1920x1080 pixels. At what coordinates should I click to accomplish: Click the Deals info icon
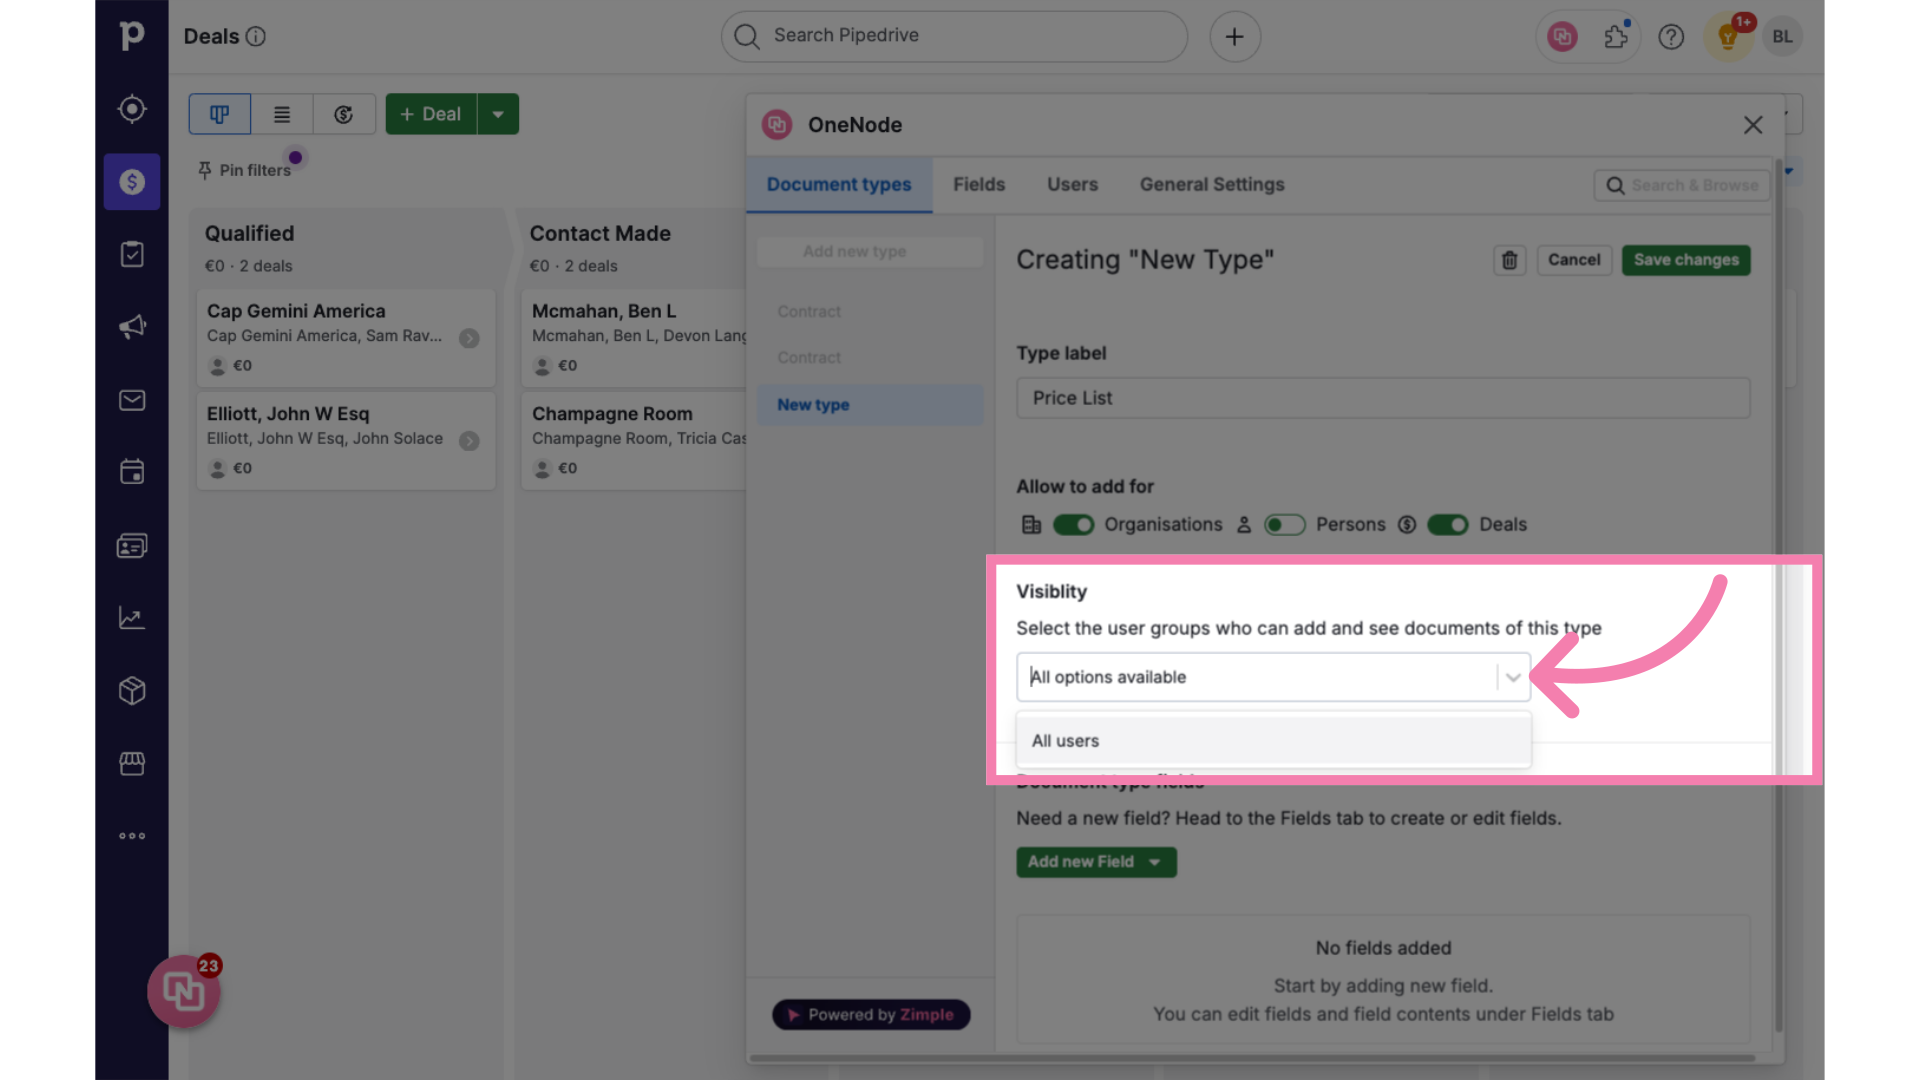coord(256,37)
